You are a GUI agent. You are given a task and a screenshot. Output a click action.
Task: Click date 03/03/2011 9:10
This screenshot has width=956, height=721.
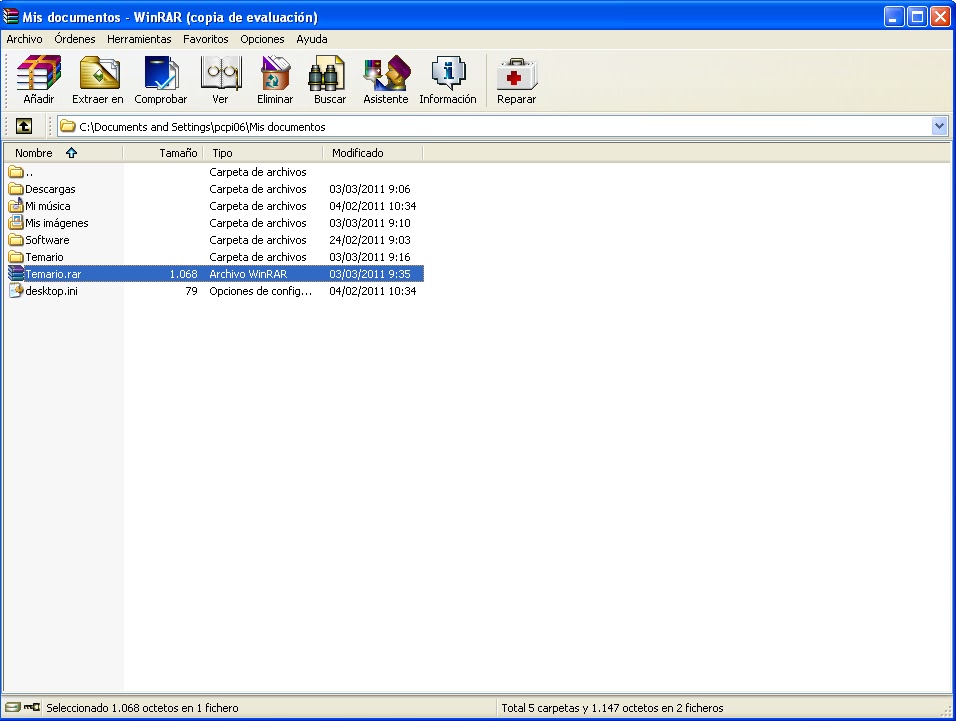pos(369,223)
